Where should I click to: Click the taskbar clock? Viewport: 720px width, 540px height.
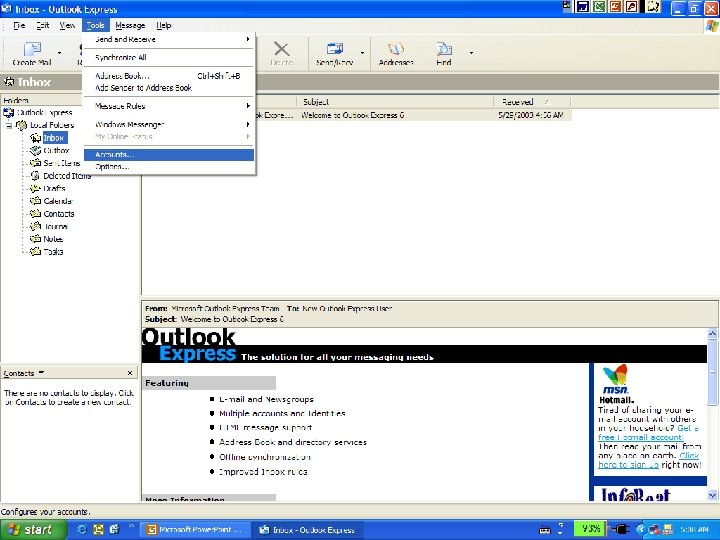click(694, 529)
